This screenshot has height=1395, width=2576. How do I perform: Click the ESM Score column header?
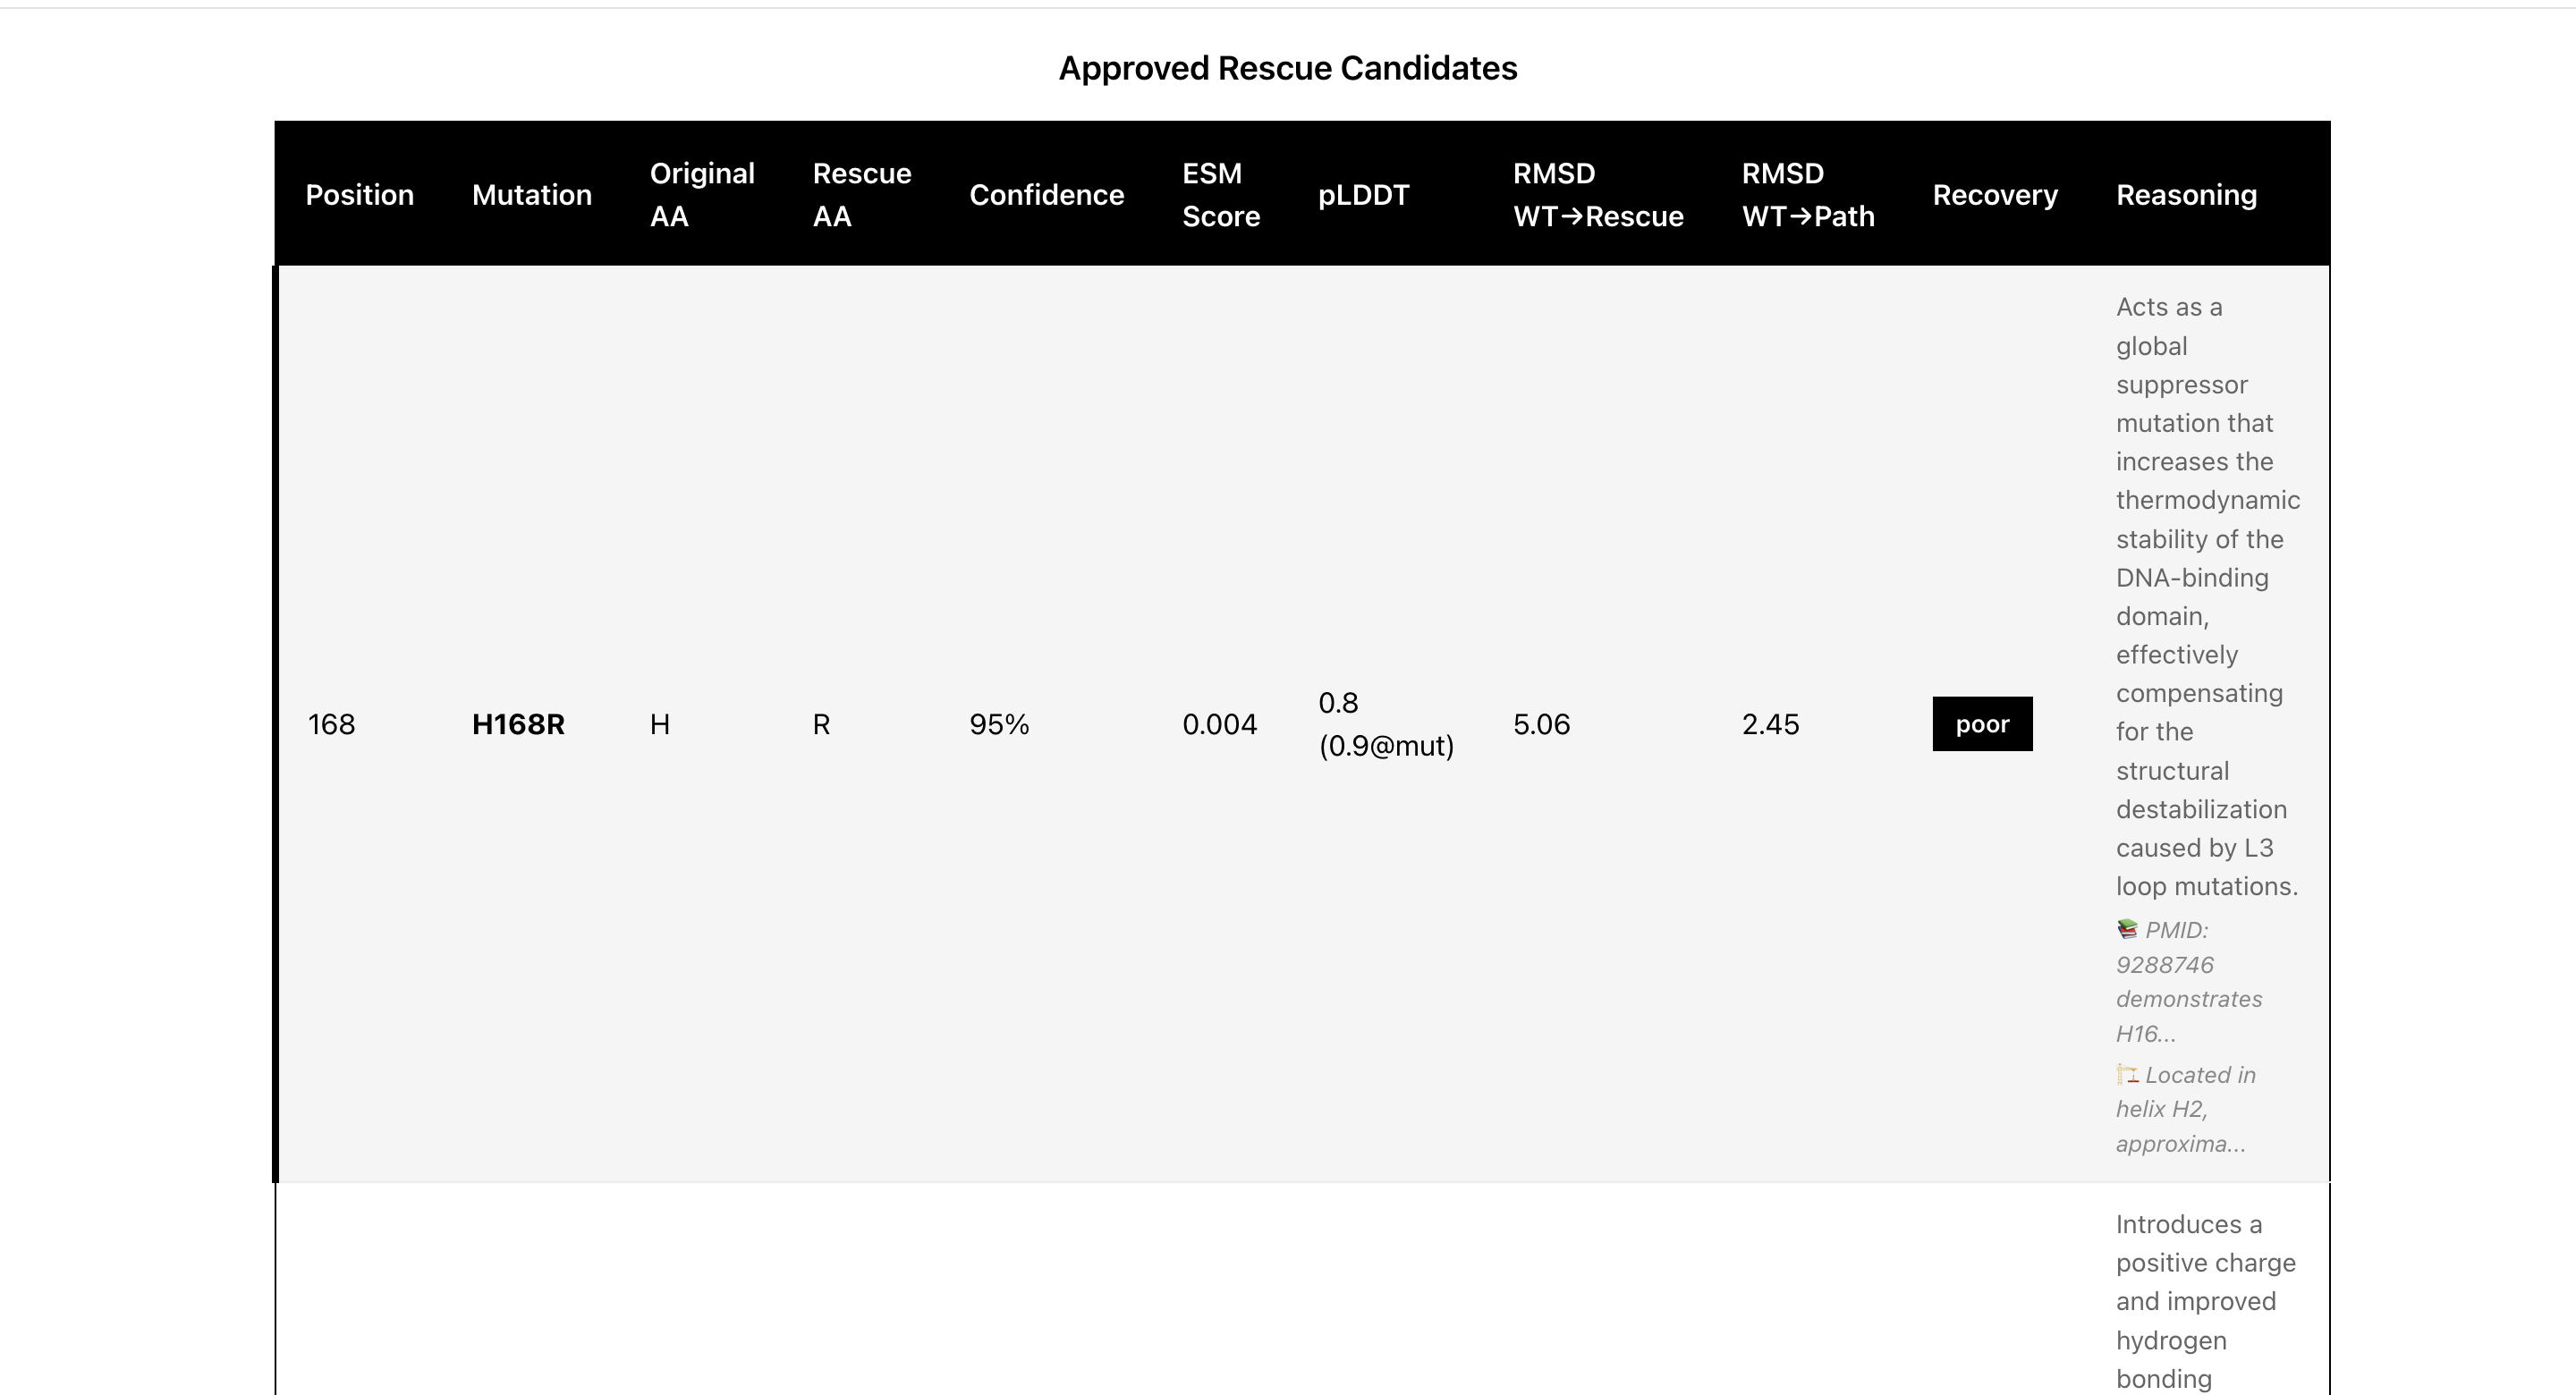pyautogui.click(x=1220, y=195)
